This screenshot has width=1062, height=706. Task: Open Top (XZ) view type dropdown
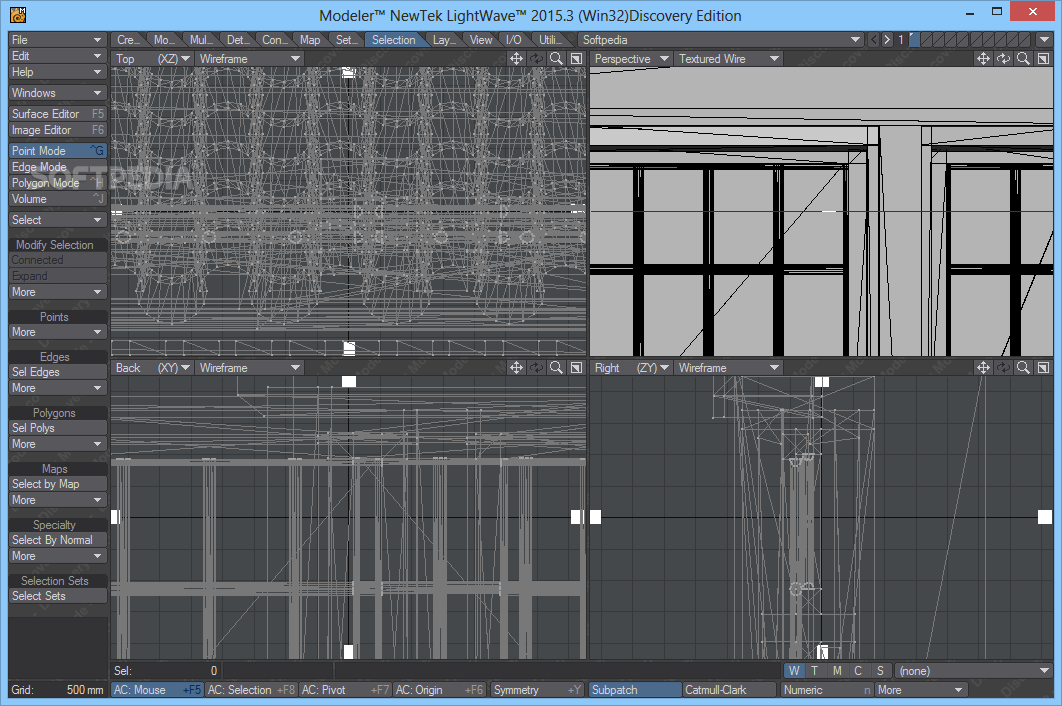(x=152, y=59)
